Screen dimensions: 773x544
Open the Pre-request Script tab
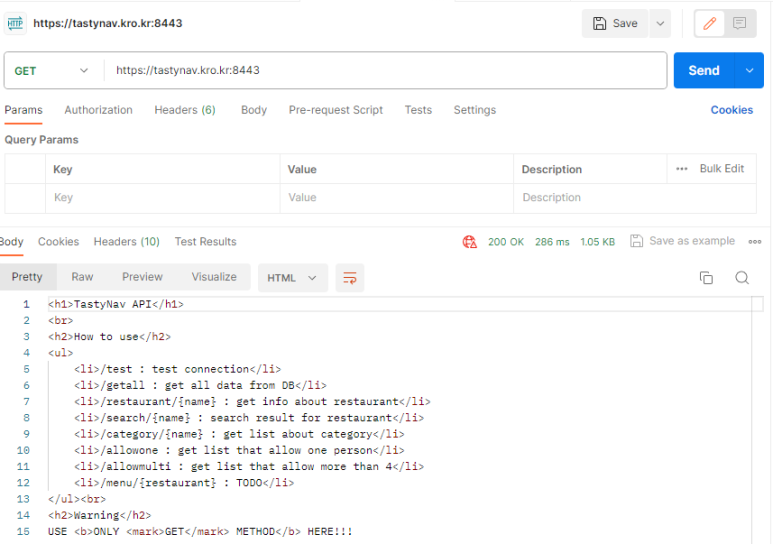(336, 110)
